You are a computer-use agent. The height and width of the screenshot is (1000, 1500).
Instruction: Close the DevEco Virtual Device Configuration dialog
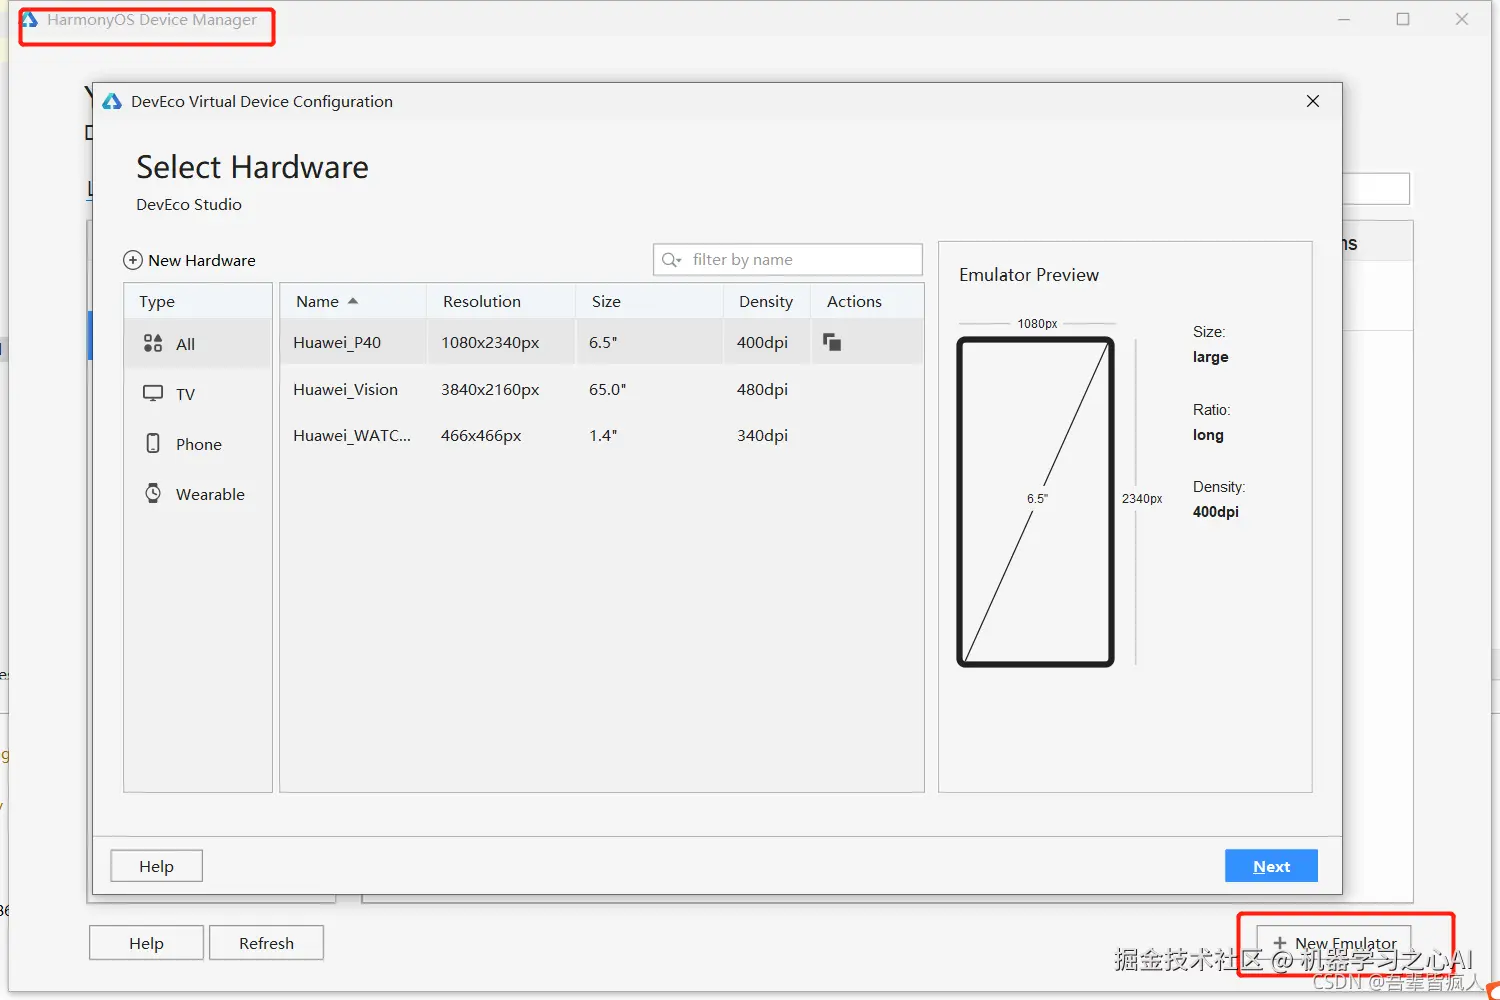click(x=1313, y=101)
